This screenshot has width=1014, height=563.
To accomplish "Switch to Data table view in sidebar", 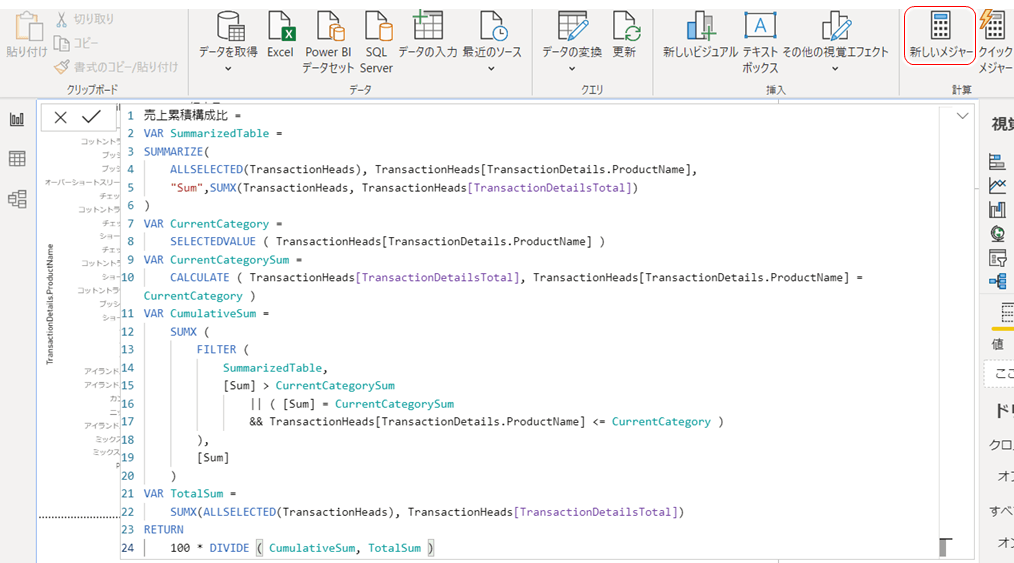I will [x=17, y=158].
